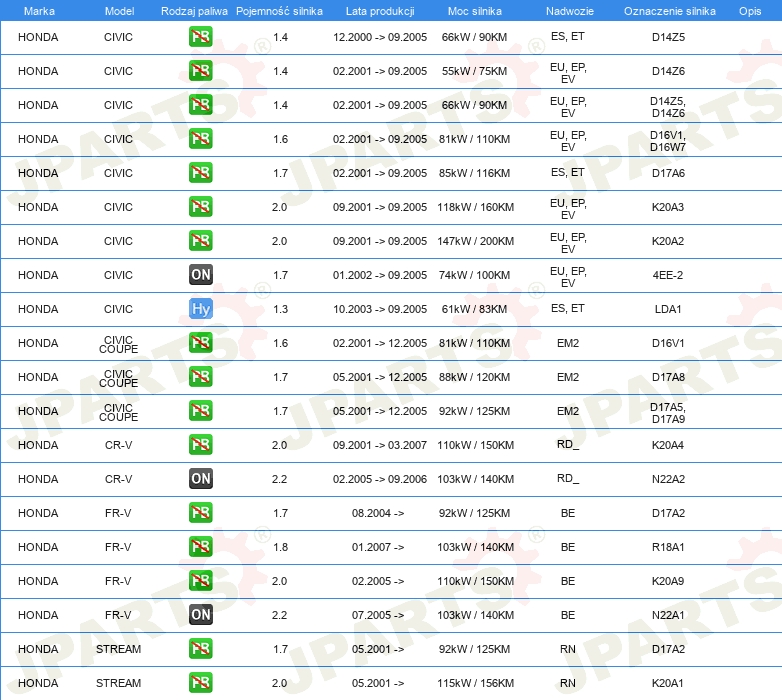Click petrol icon in K20A2 row

coord(200,241)
